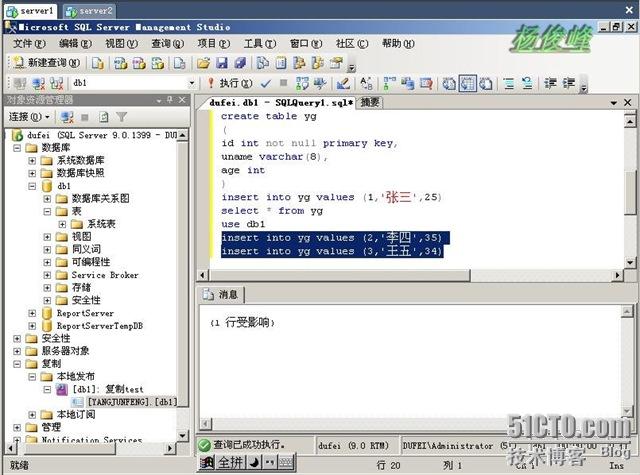Click the Filter funnel icon in Object Explorer

coord(121,117)
